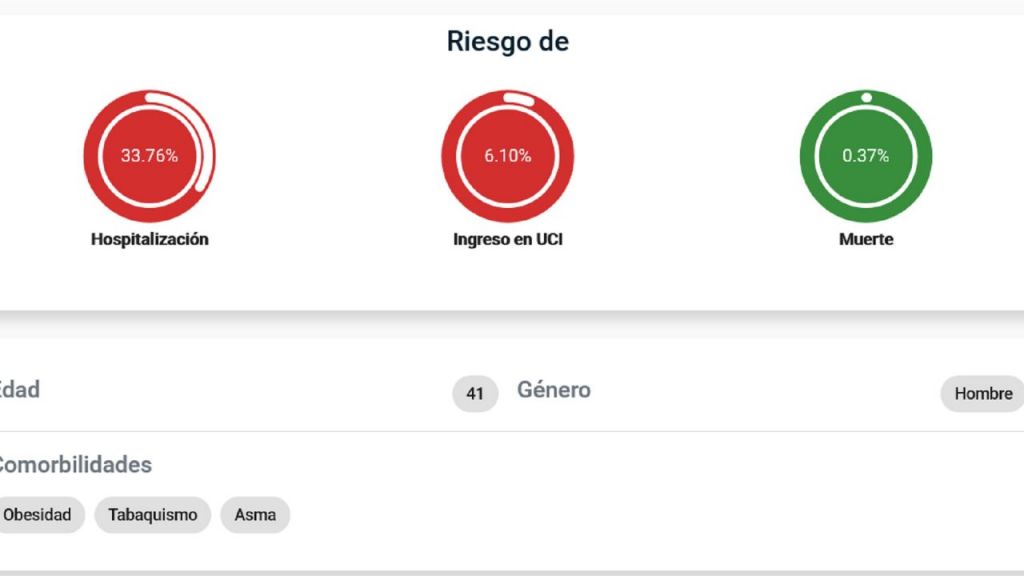This screenshot has width=1024, height=576.
Task: Click the 6.10% UCI risk value
Action: click(x=508, y=156)
